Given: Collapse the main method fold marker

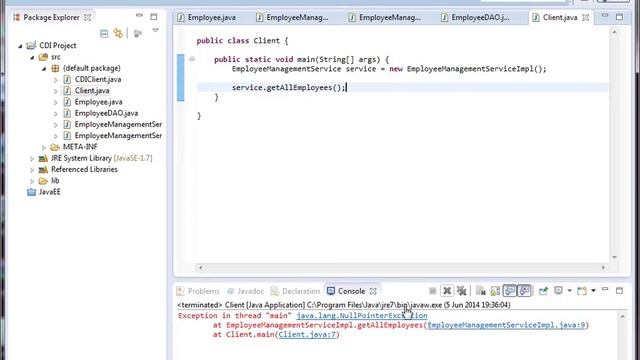Looking at the screenshot, I should click(192, 59).
